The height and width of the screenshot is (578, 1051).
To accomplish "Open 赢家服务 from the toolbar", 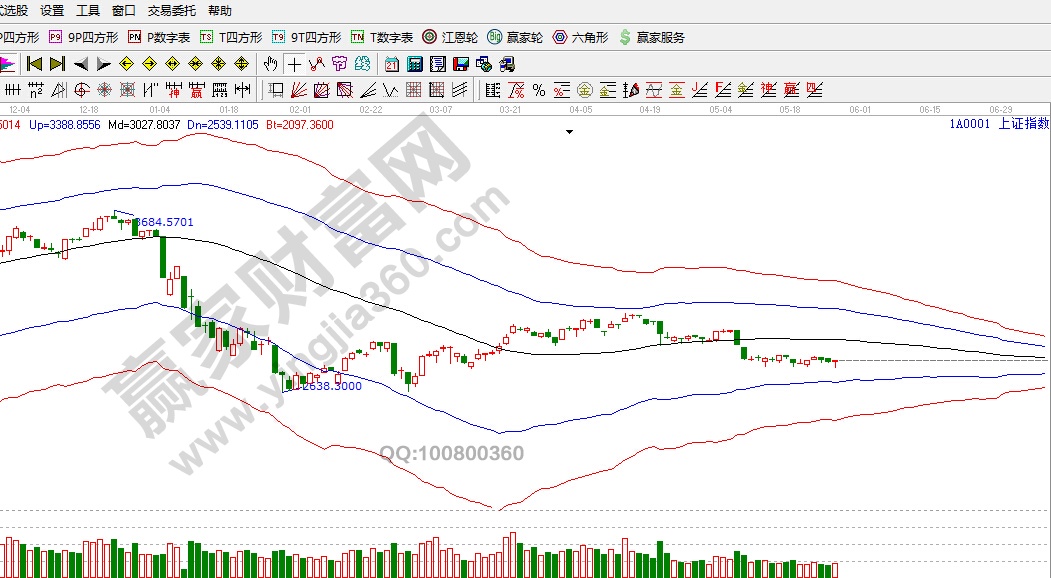I will [652, 37].
